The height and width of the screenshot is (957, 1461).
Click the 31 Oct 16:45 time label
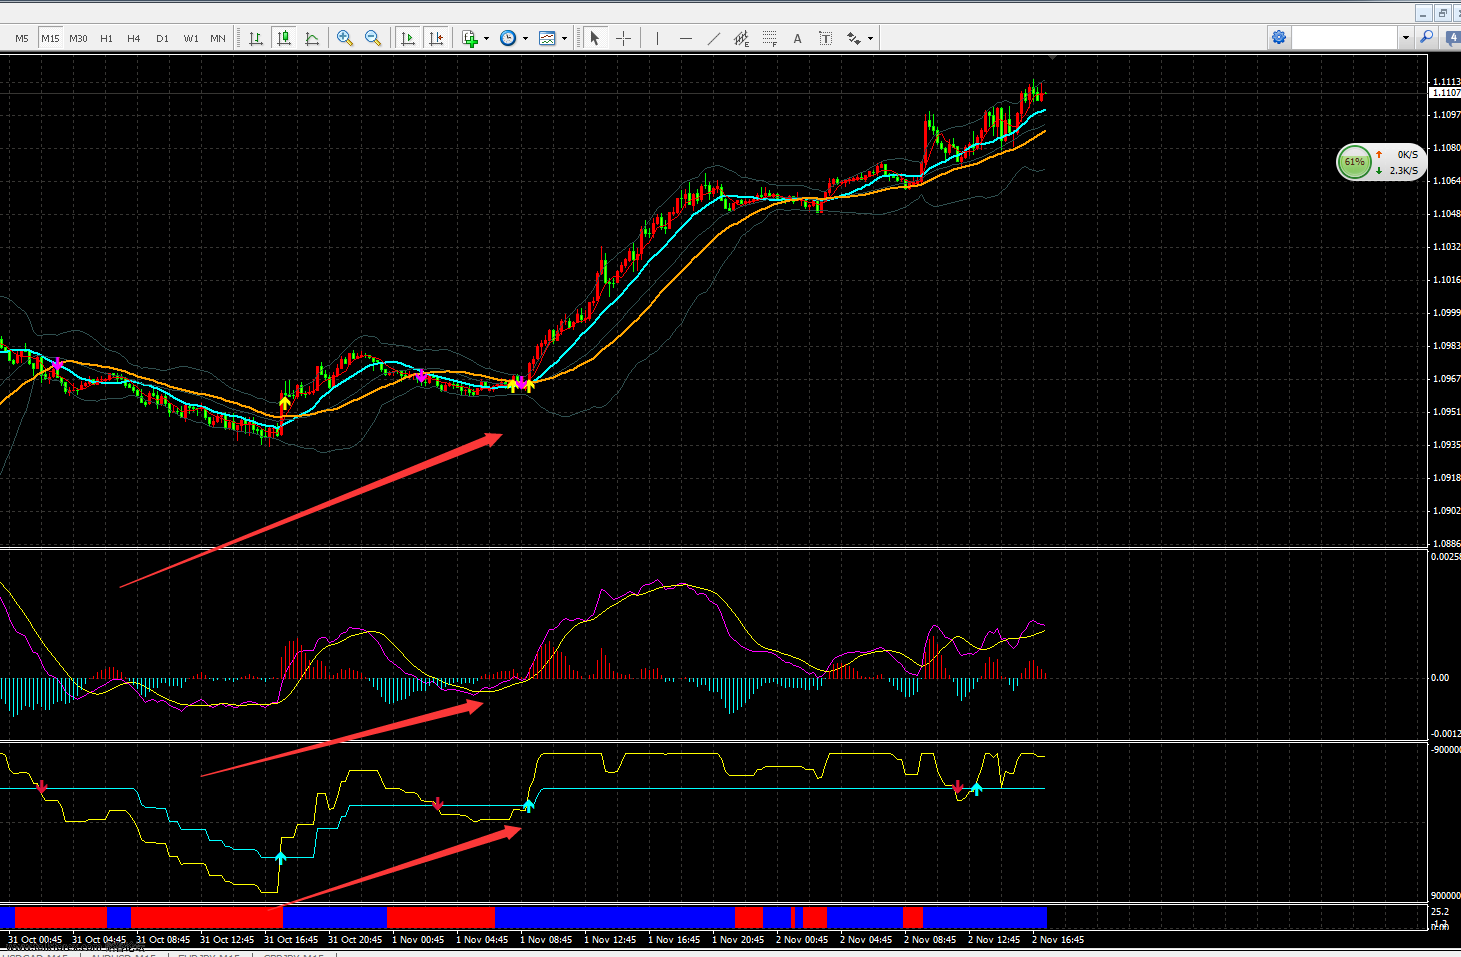(291, 940)
